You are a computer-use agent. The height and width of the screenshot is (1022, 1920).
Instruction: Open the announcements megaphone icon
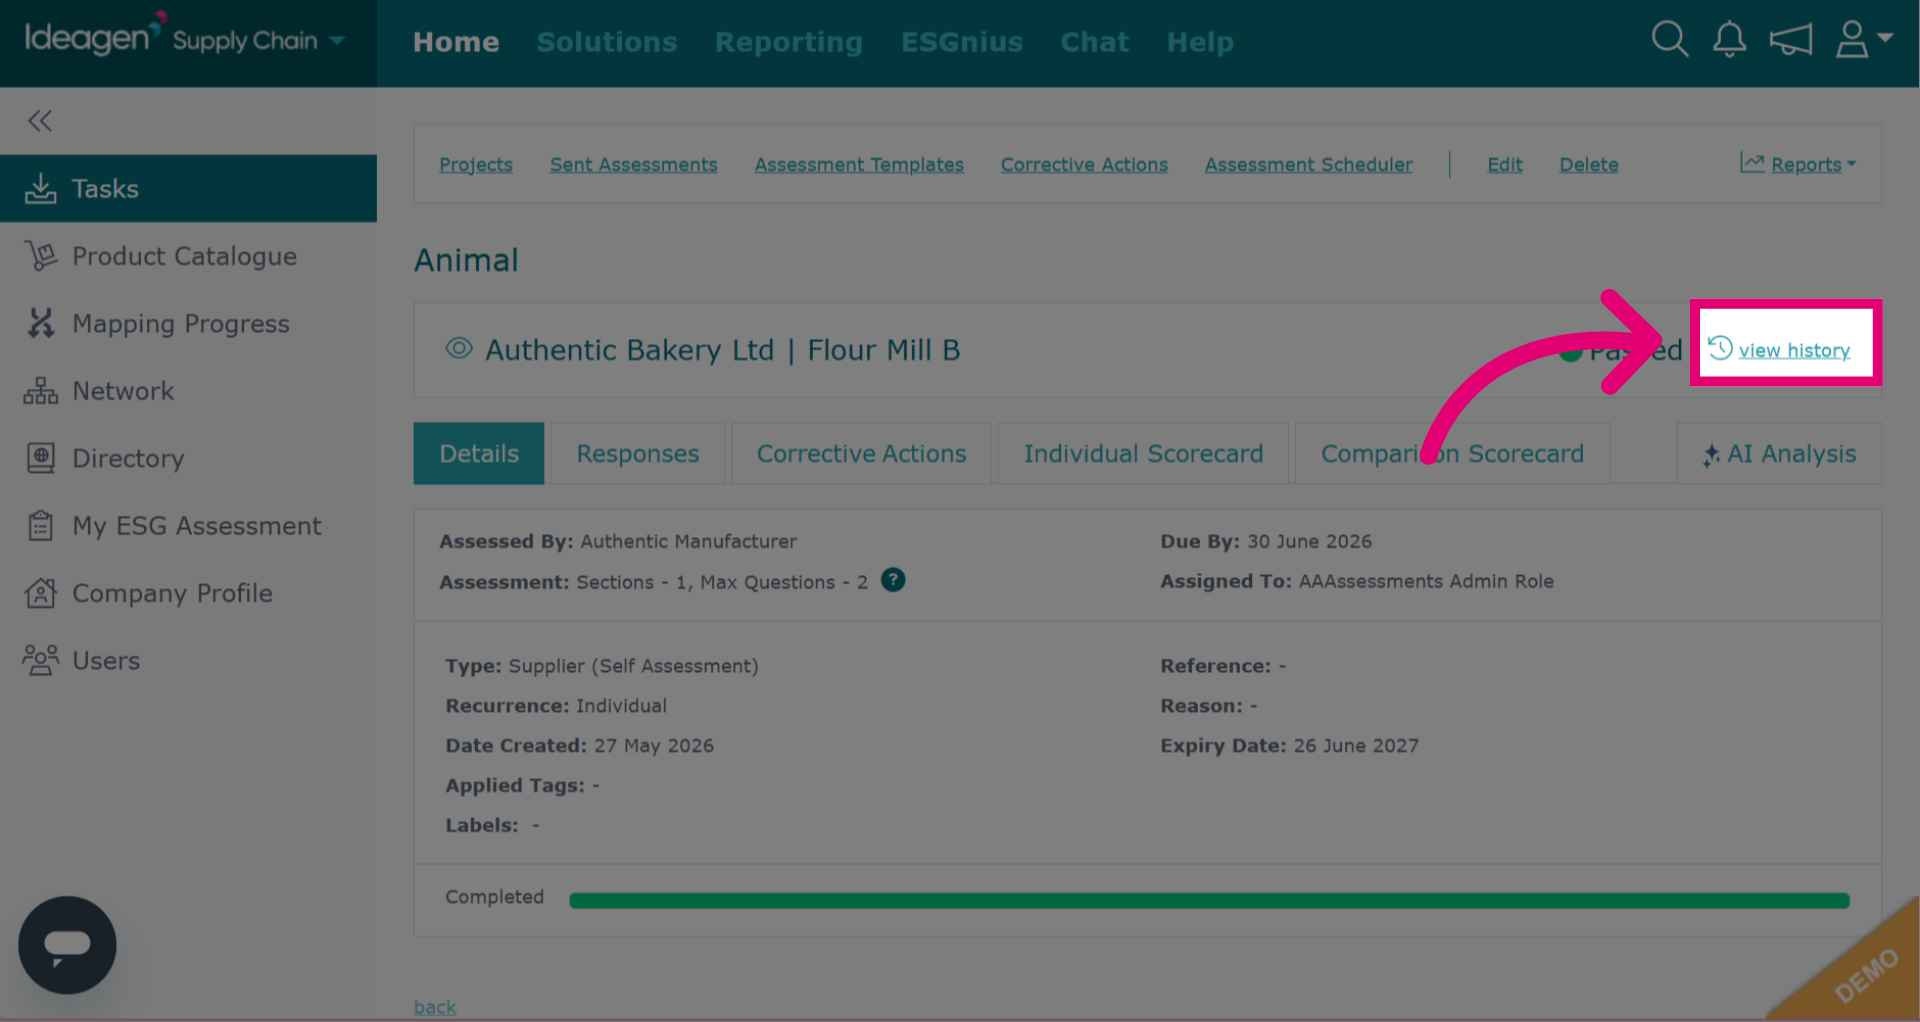[x=1790, y=40]
